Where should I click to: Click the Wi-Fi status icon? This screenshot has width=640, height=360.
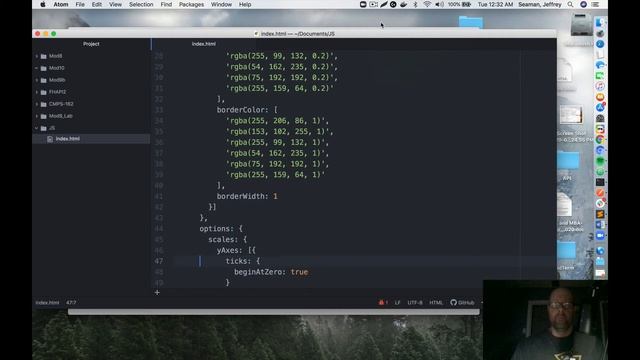tap(427, 4)
